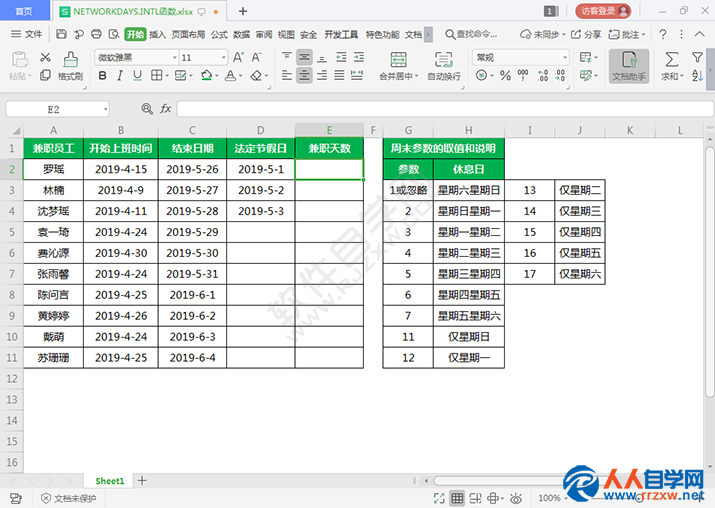This screenshot has height=508, width=715.
Task: Switch to the 公式 Formulas tab
Action: pyautogui.click(x=219, y=34)
